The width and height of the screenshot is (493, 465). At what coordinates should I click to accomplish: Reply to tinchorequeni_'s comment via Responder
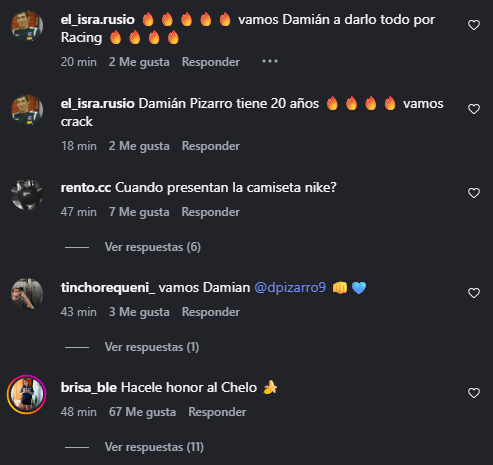211,312
